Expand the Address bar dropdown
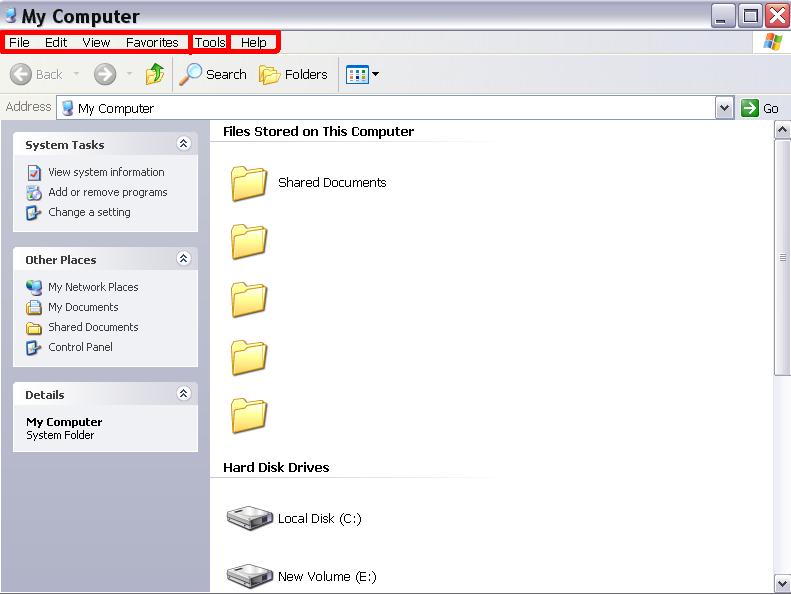This screenshot has height=595, width=791. click(724, 108)
